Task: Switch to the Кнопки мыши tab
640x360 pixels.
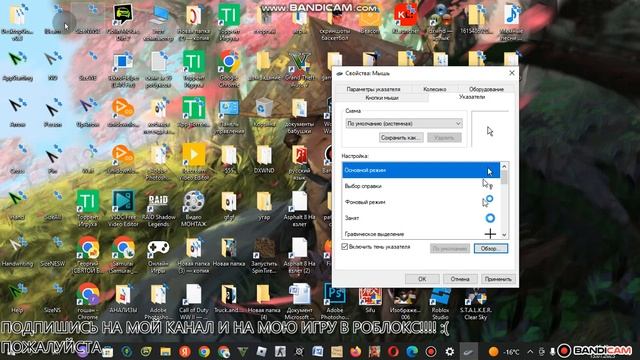Action: (382, 98)
